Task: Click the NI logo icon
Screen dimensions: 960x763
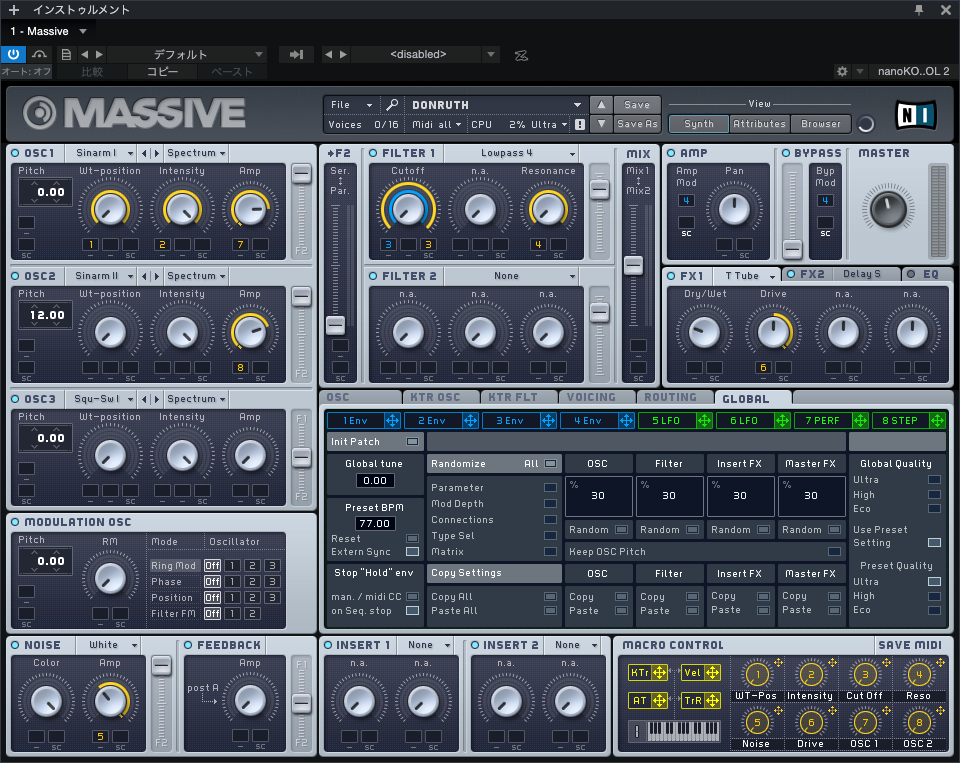Action: click(x=917, y=115)
